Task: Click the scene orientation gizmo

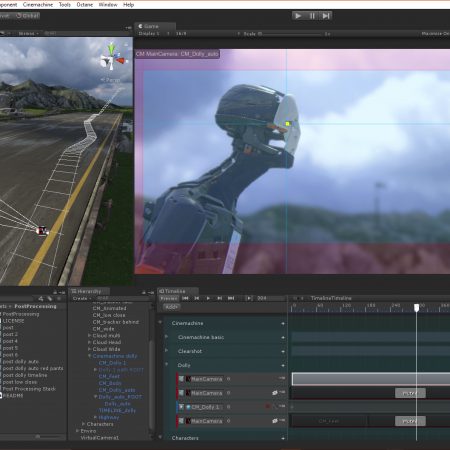Action: (x=113, y=57)
